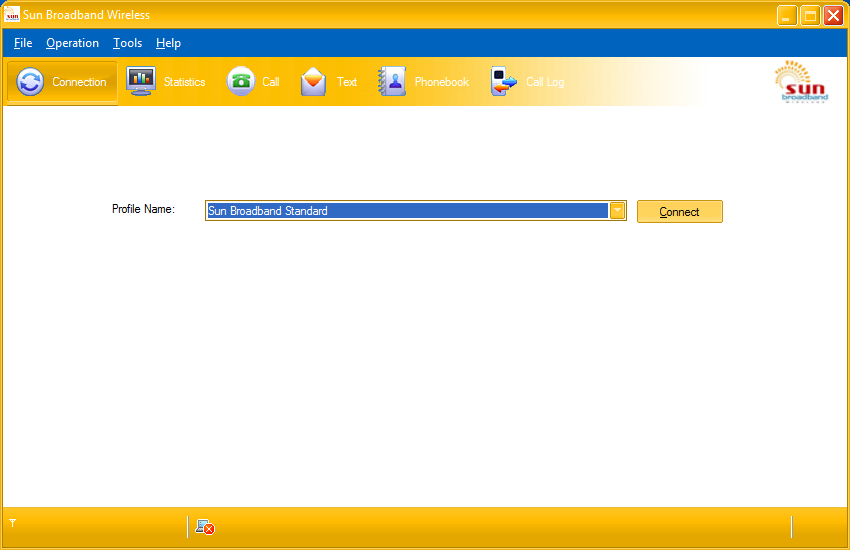Maximize the Sun Broadband Wireless window
The width and height of the screenshot is (850, 550).
coord(810,16)
